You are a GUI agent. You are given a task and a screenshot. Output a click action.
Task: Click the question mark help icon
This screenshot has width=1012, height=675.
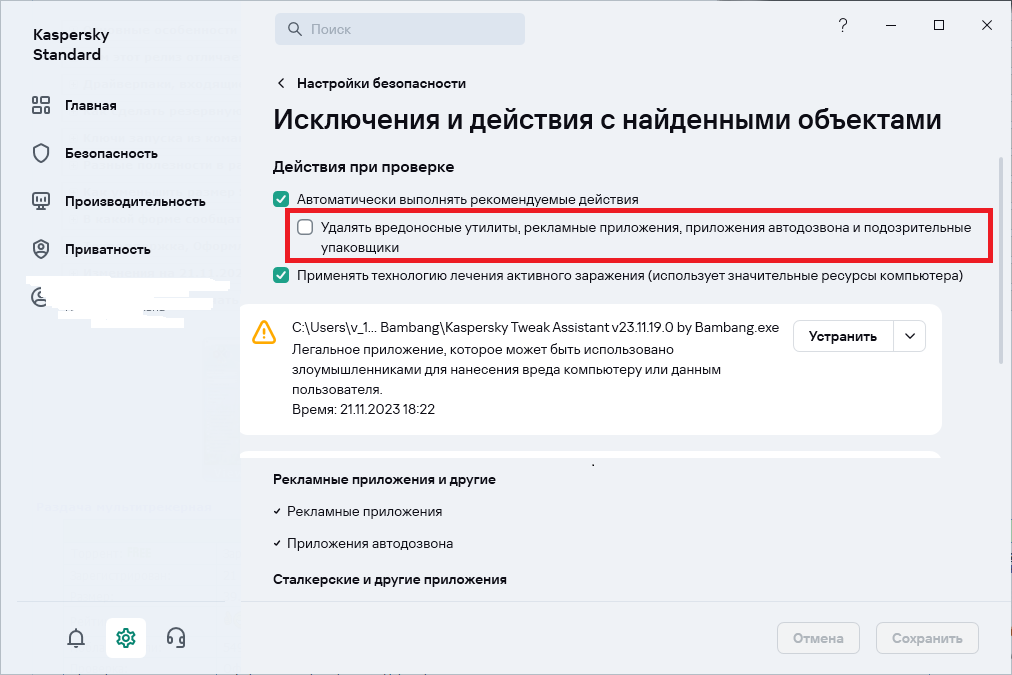(843, 26)
